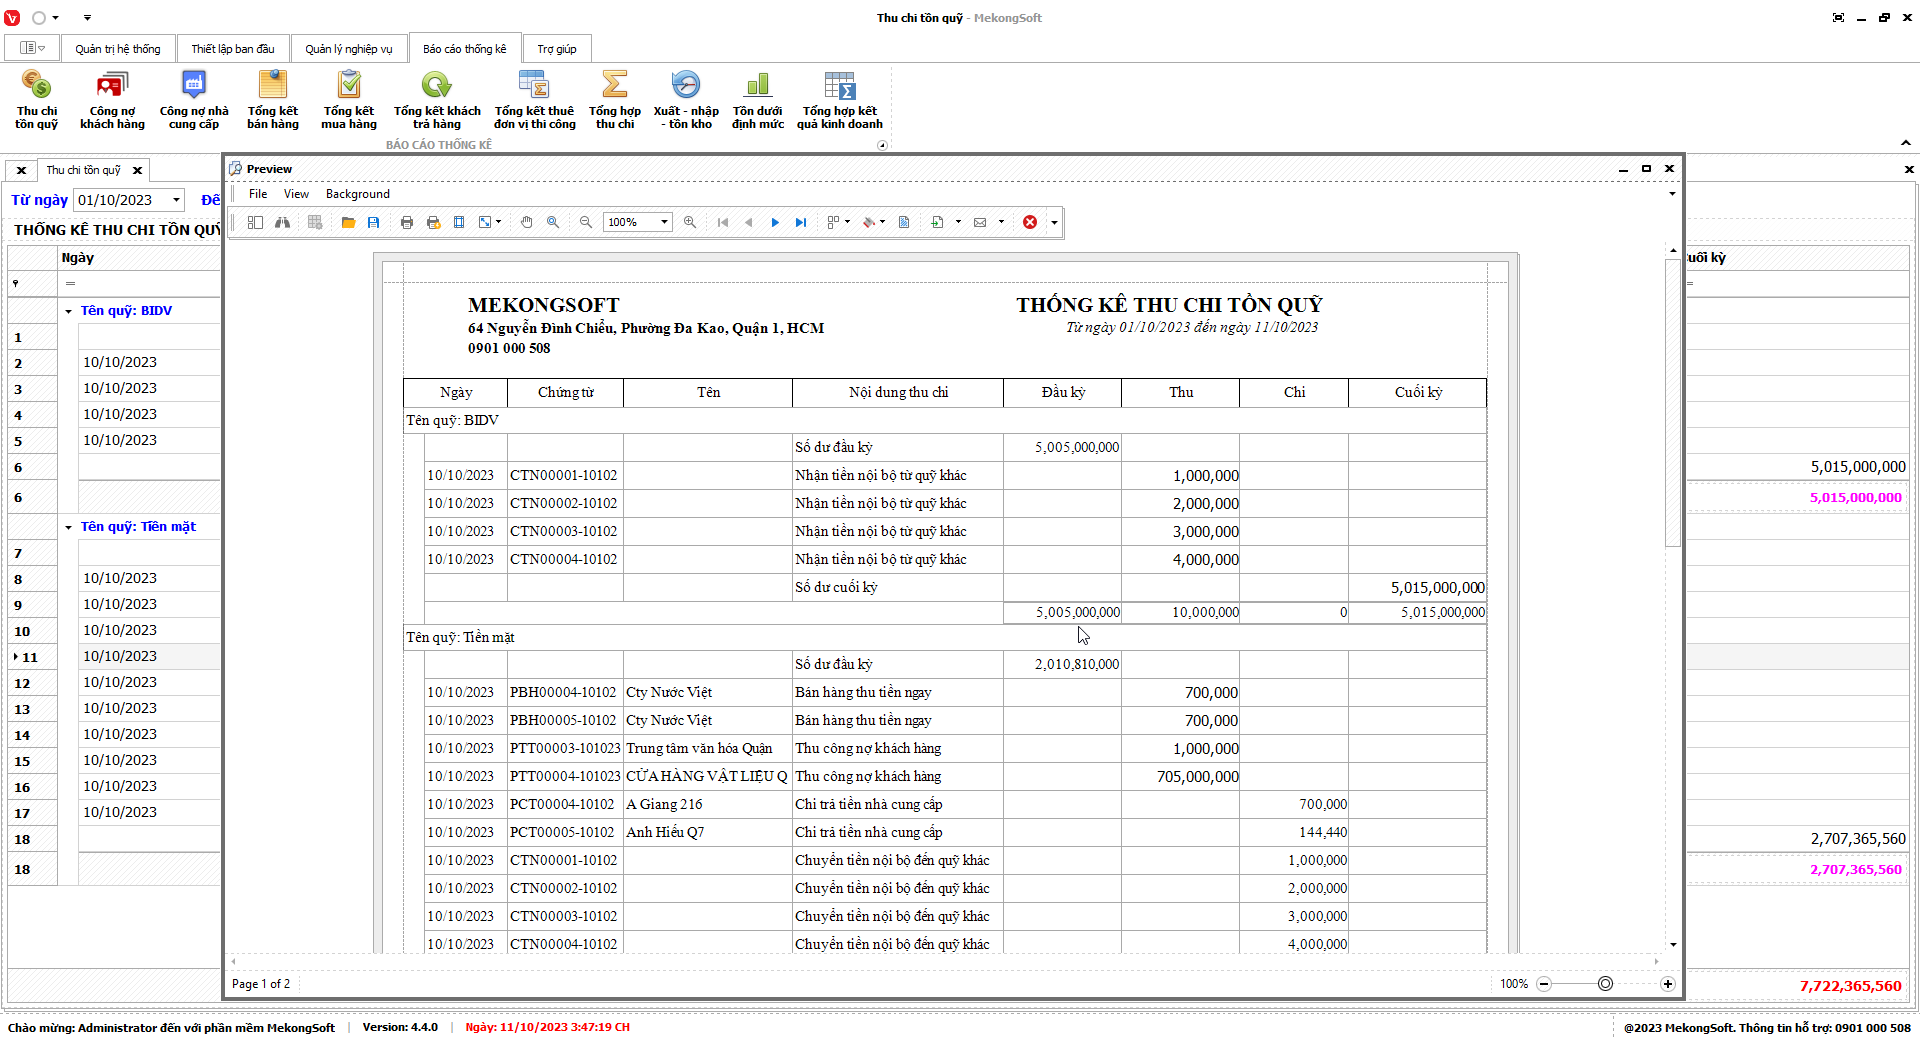Open the Xuất - nhập - tồn kho report
1920x1039 pixels.
686,100
